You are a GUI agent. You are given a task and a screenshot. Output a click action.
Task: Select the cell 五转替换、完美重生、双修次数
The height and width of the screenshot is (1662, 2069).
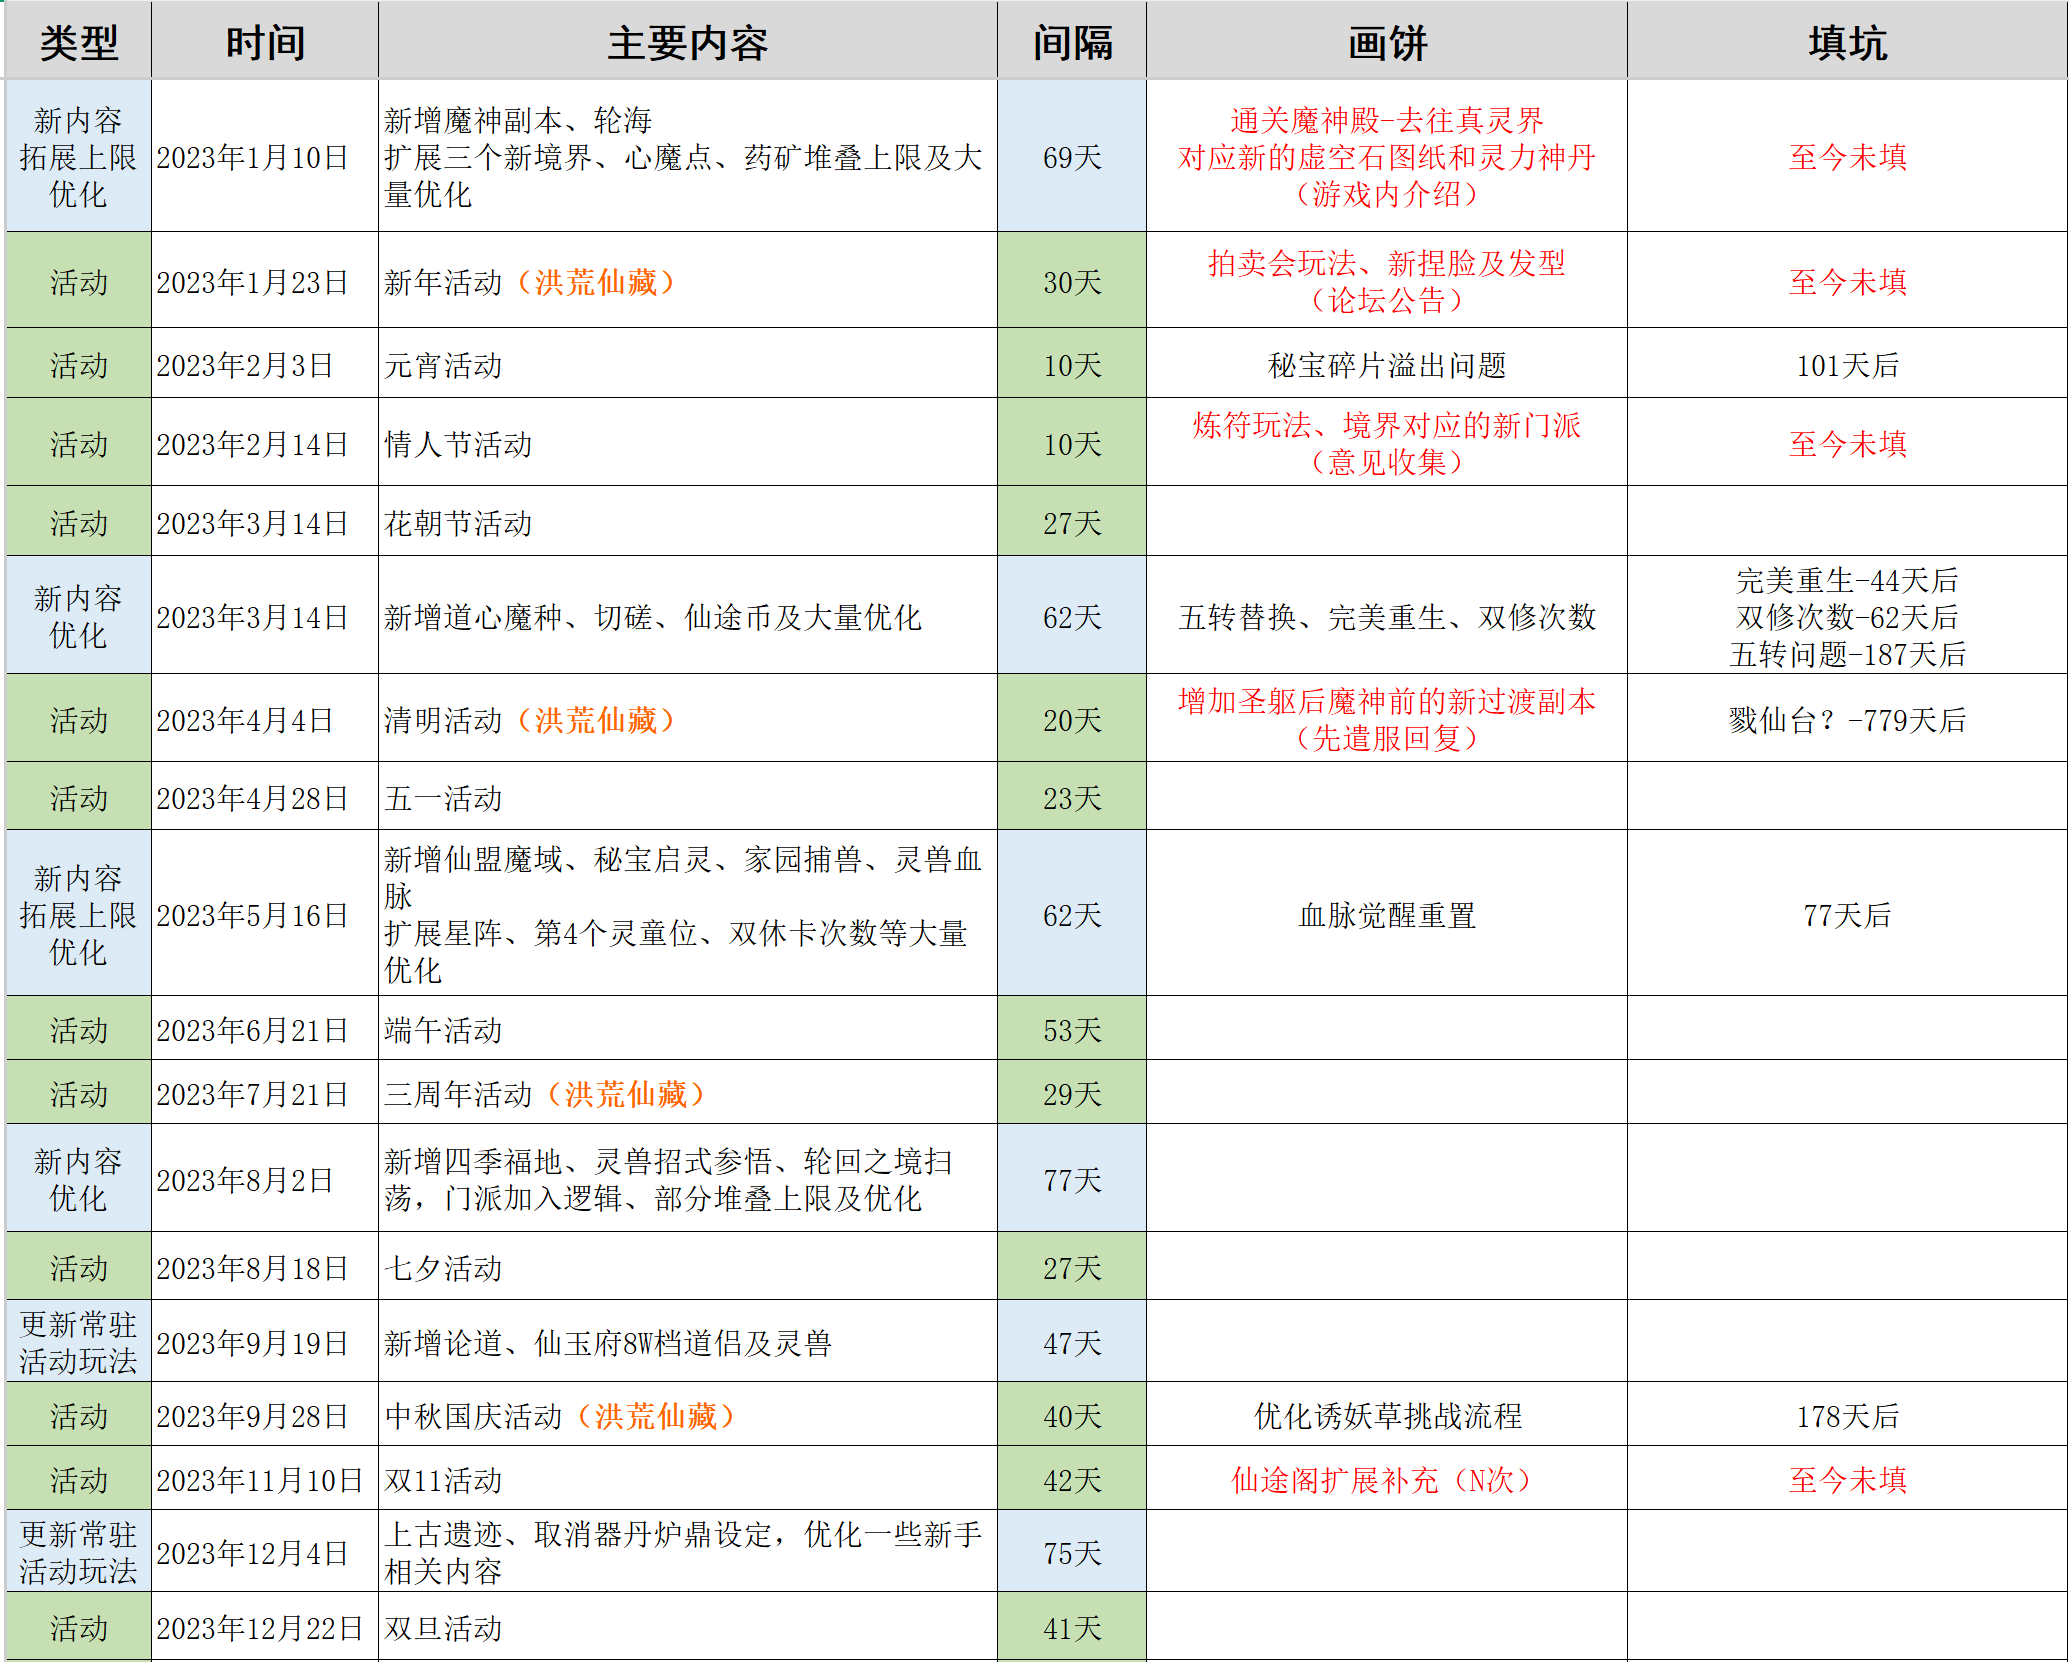tap(1387, 616)
